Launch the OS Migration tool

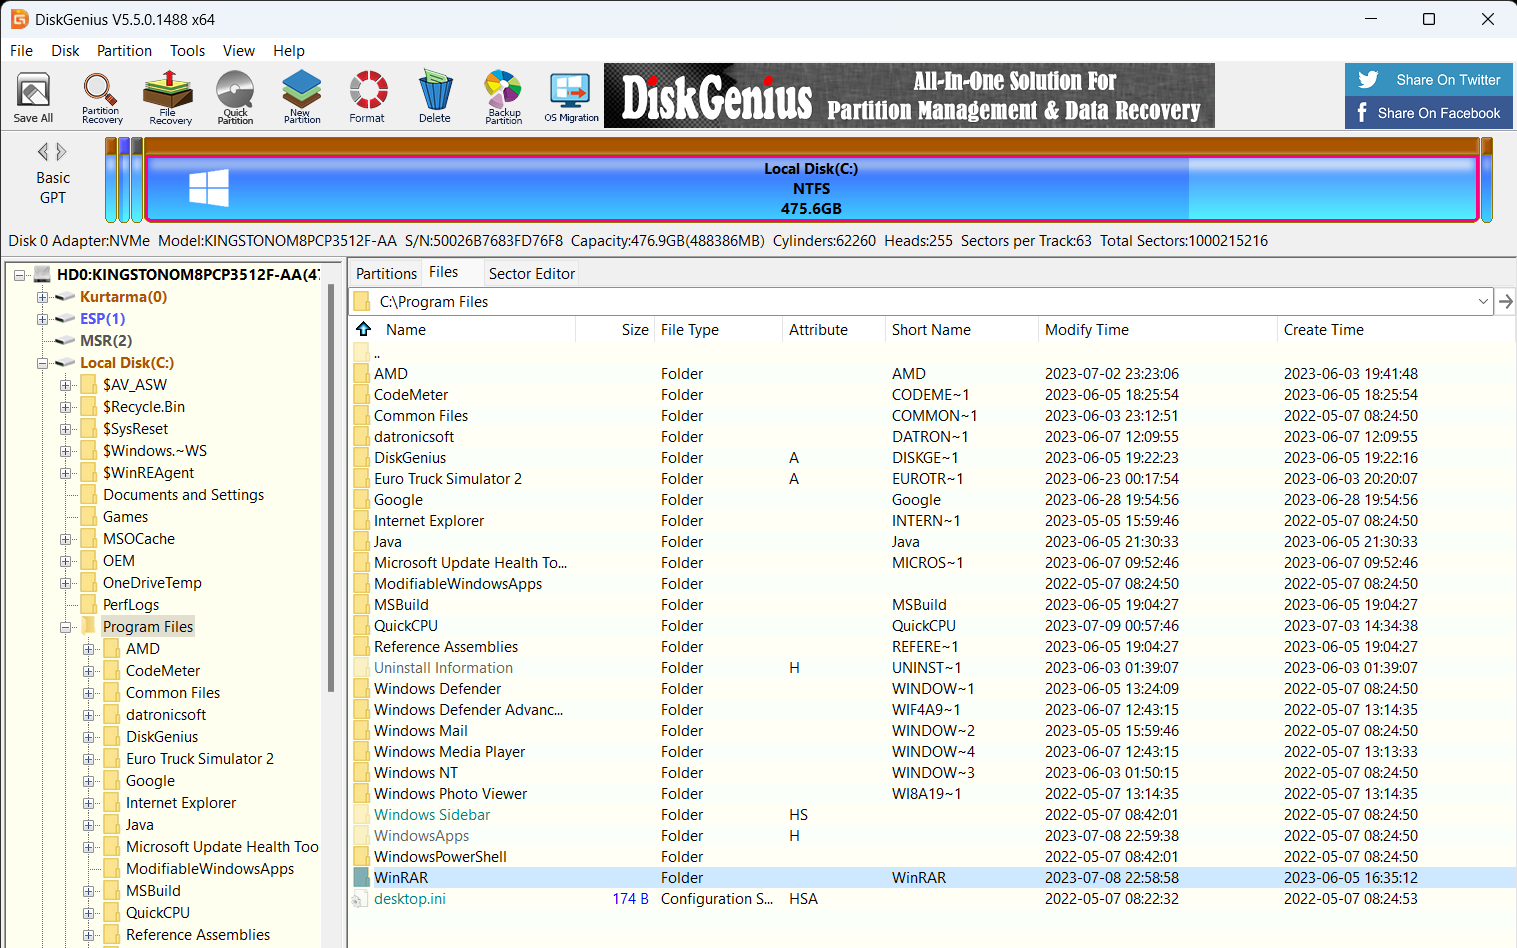tap(571, 96)
